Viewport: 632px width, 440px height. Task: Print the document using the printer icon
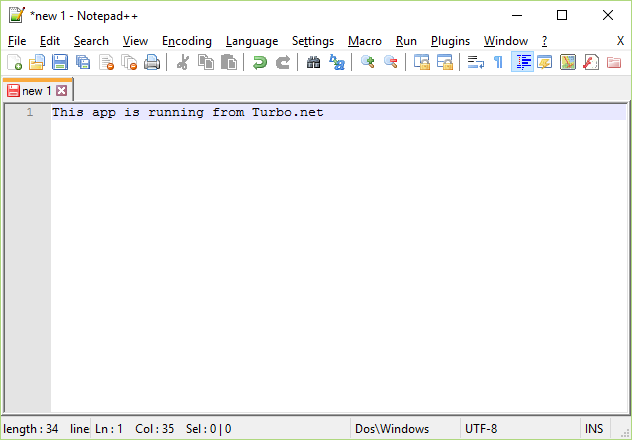tap(152, 62)
